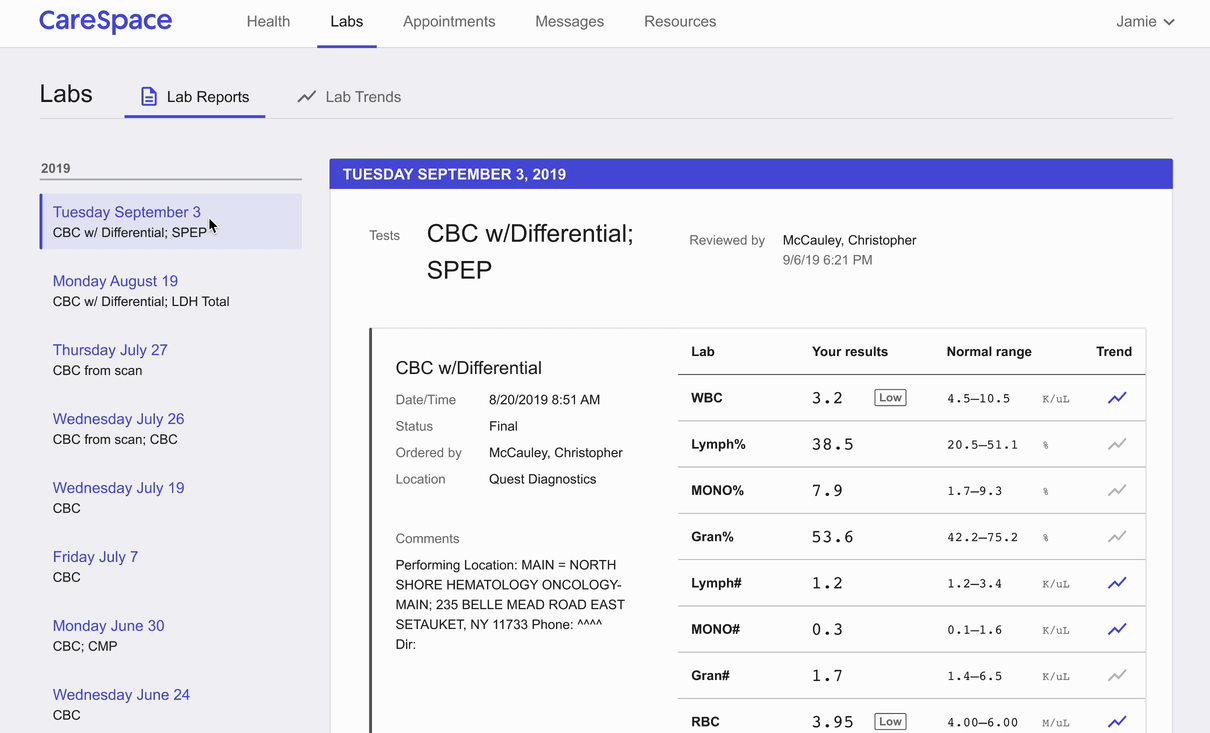1210x733 pixels.
Task: Expand the Jamie account dropdown
Action: tap(1145, 22)
